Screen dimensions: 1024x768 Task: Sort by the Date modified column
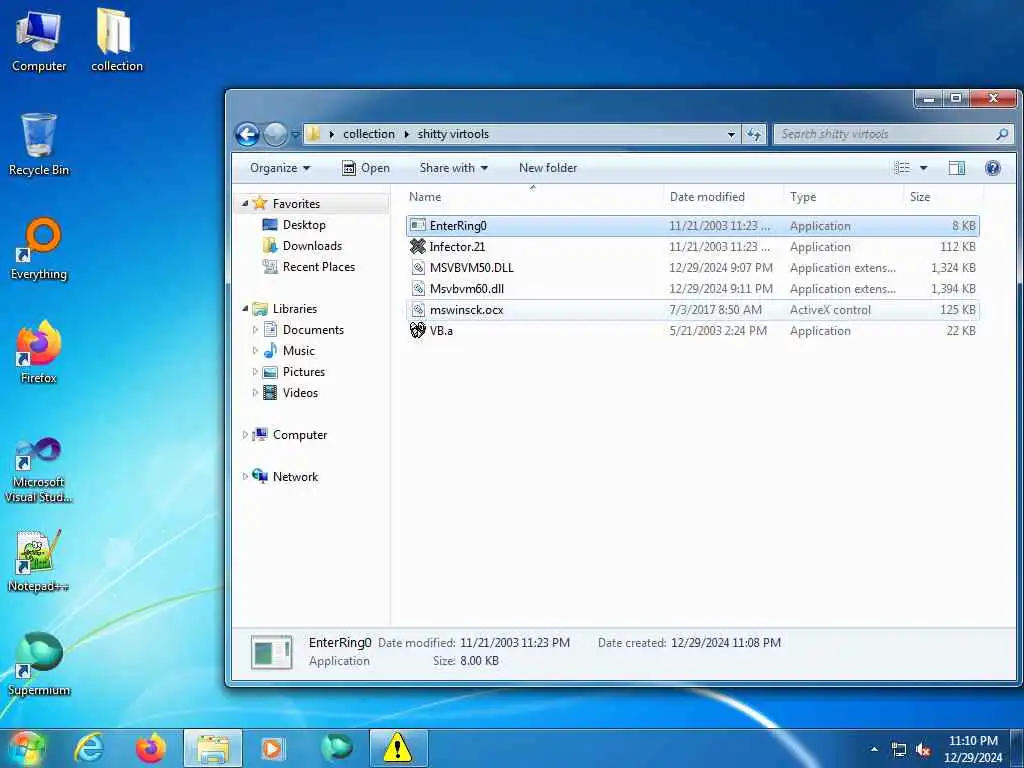723,197
